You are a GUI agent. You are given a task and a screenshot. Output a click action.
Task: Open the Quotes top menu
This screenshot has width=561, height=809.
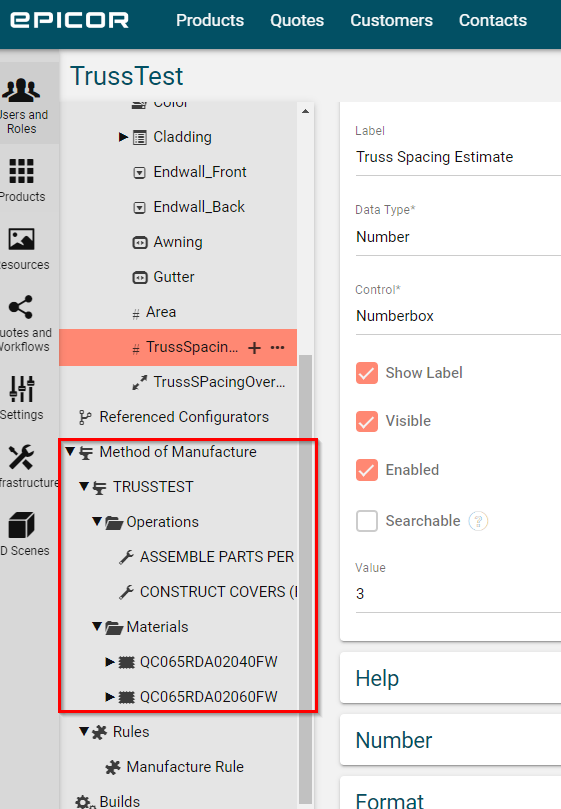tap(297, 20)
